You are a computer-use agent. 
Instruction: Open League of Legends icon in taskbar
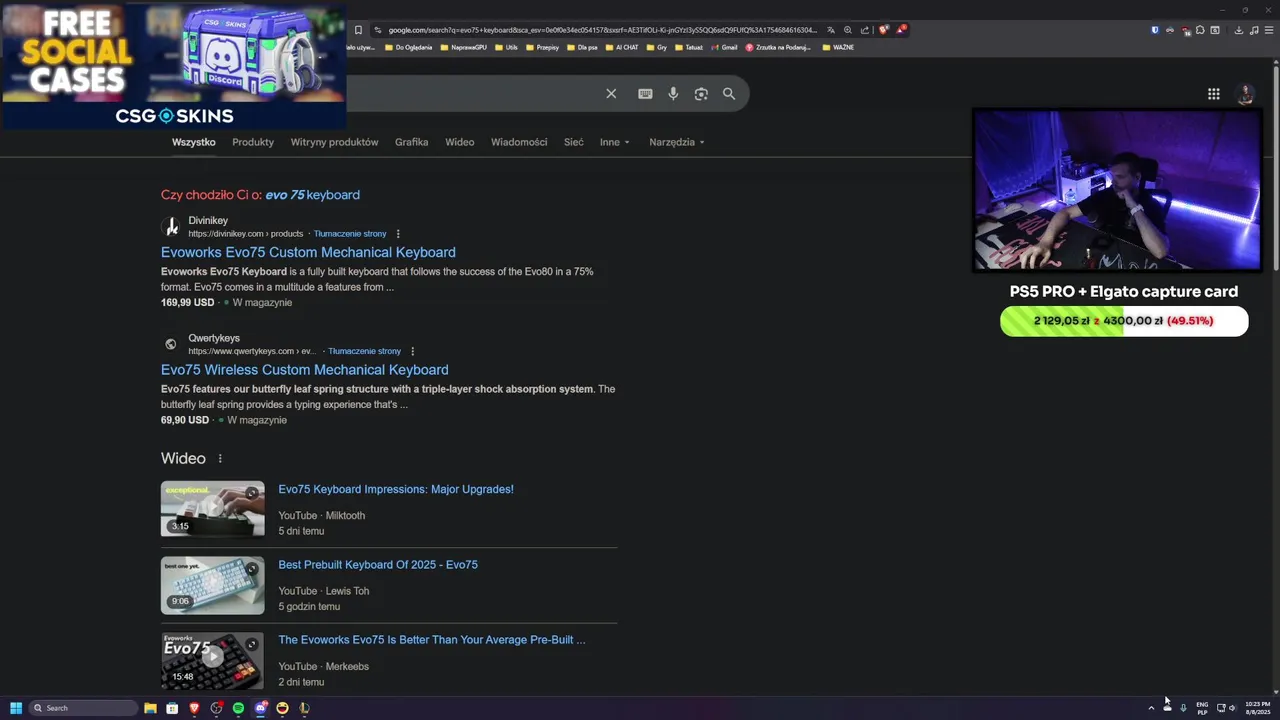pyautogui.click(x=304, y=708)
